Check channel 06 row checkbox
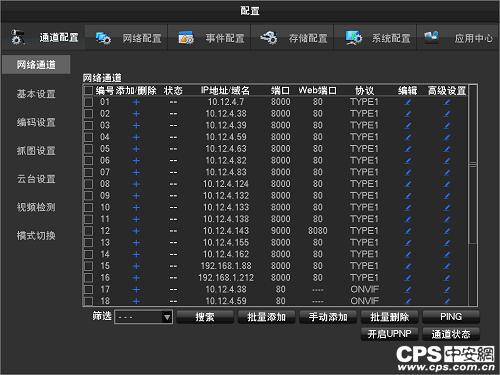Viewport: 500px width, 375px height. click(88, 161)
